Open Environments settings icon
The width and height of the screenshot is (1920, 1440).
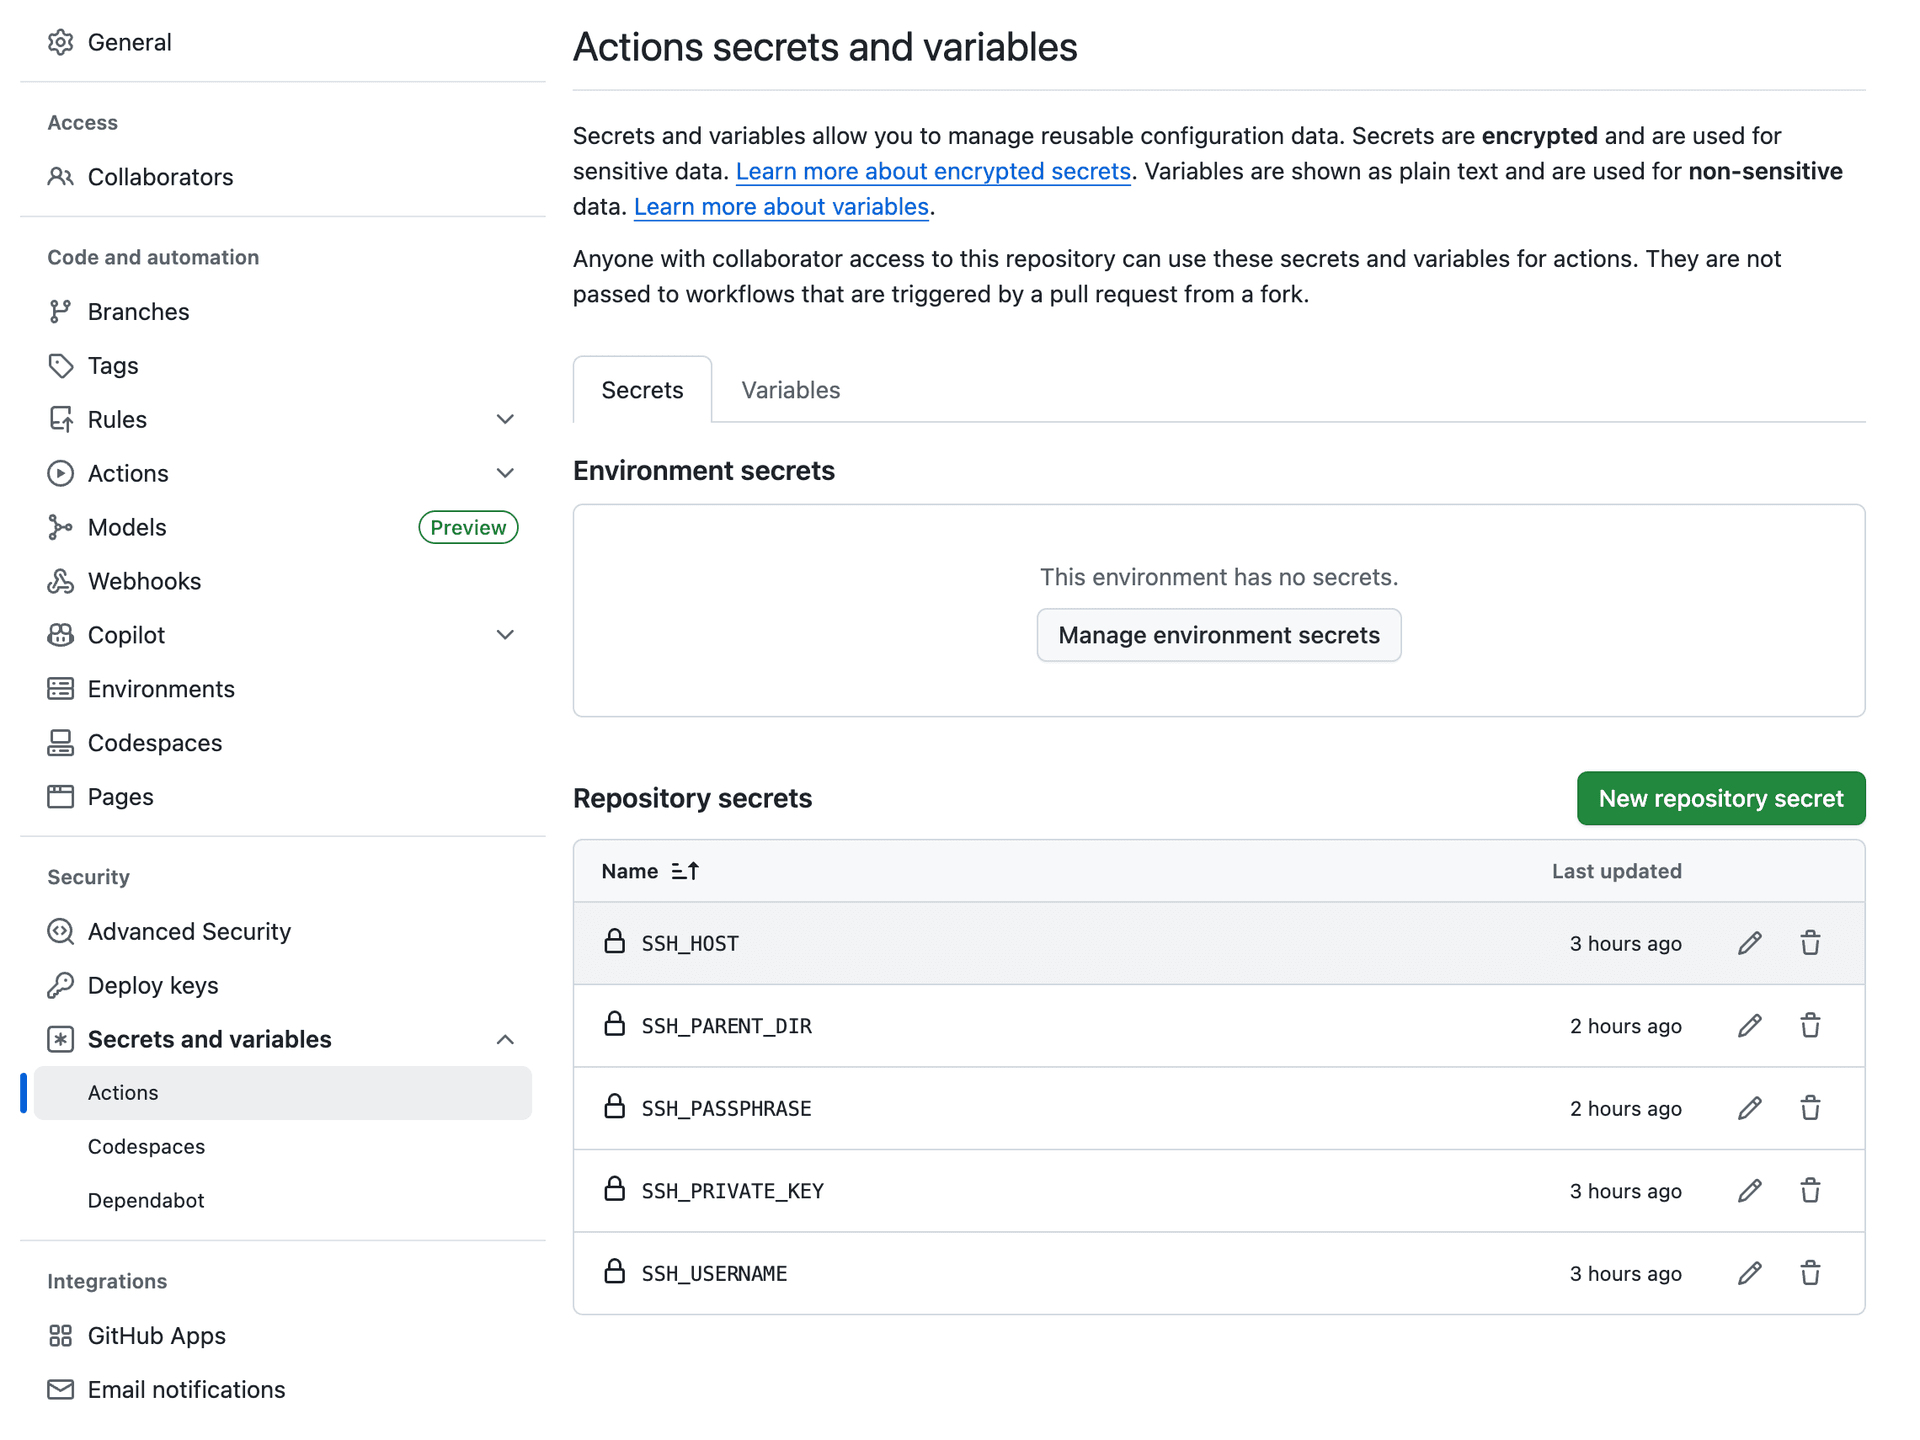[61, 688]
